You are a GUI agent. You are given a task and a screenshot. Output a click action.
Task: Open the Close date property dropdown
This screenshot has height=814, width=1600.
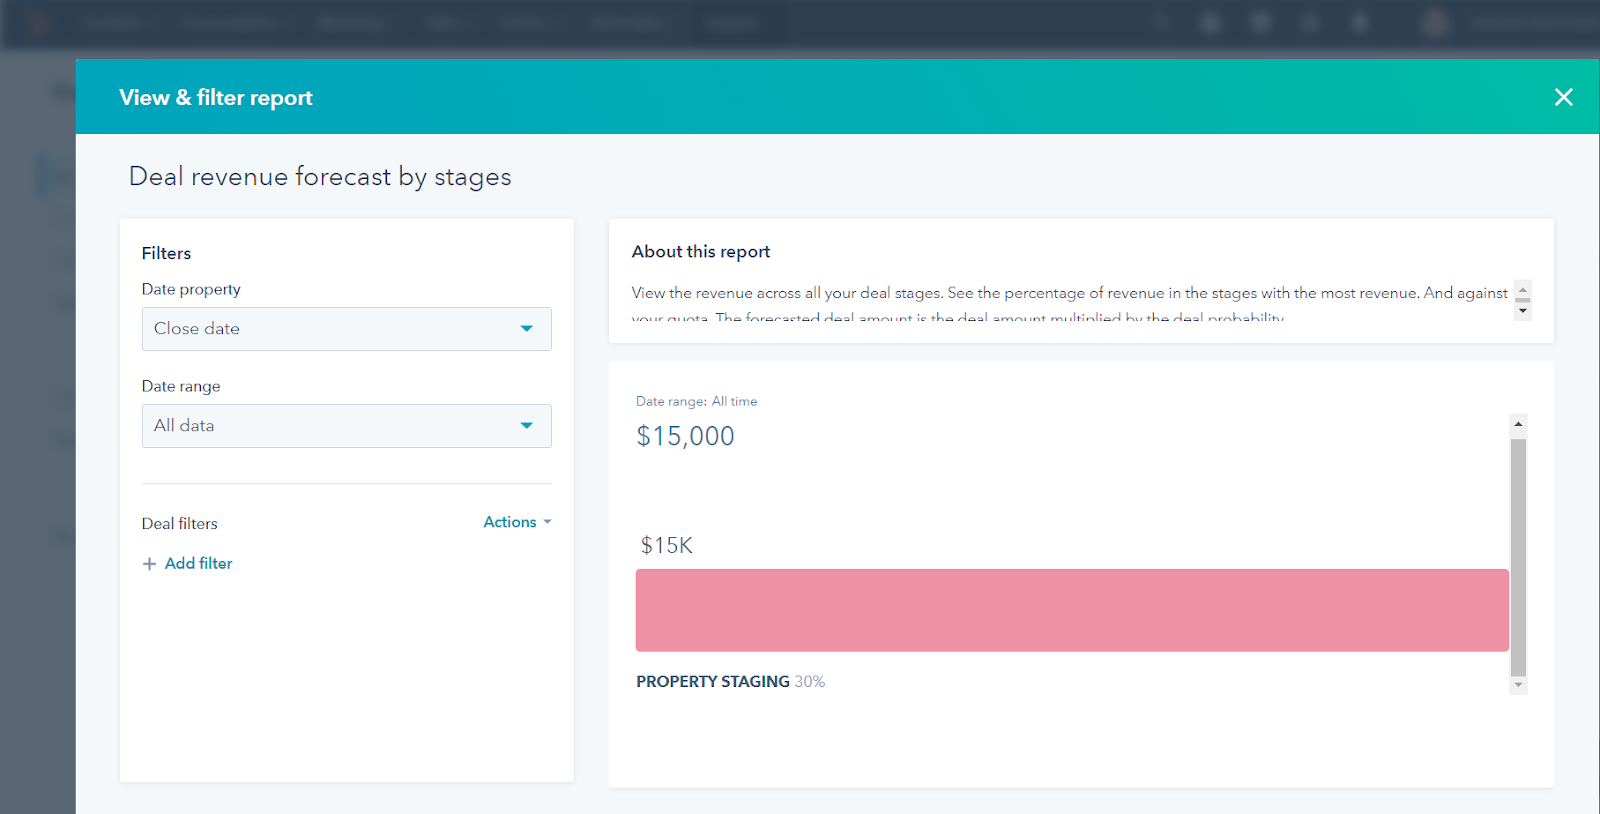tap(346, 329)
